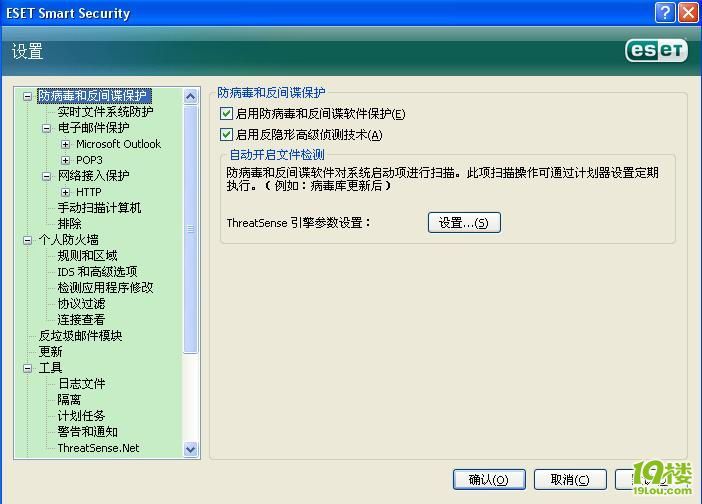Collapse the 工具 tree node
Image resolution: width=702 pixels, height=504 pixels.
click(27, 368)
